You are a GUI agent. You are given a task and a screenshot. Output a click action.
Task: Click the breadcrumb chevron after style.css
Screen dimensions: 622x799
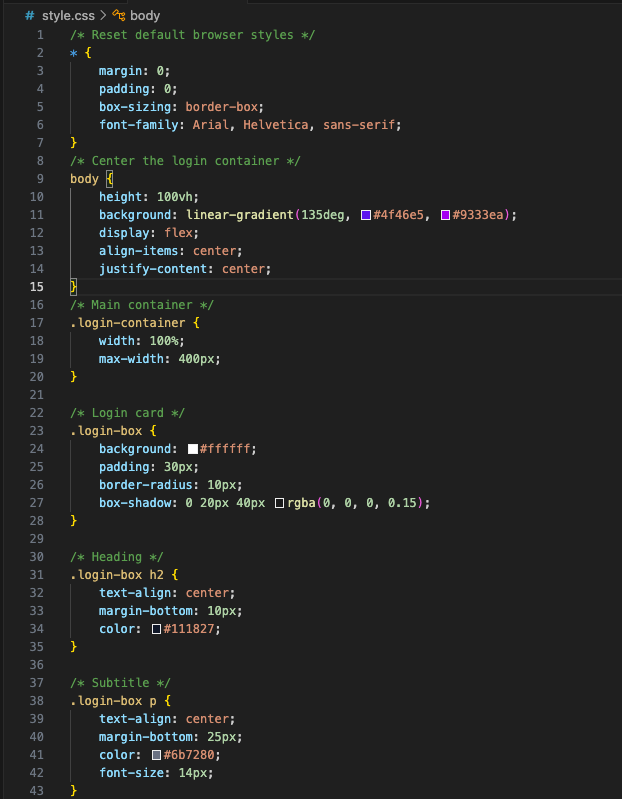click(103, 16)
